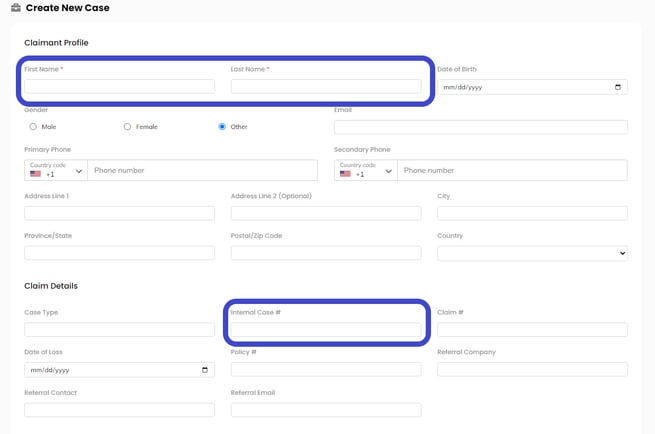
Task: Click the Primary Phone number field
Action: coord(202,170)
